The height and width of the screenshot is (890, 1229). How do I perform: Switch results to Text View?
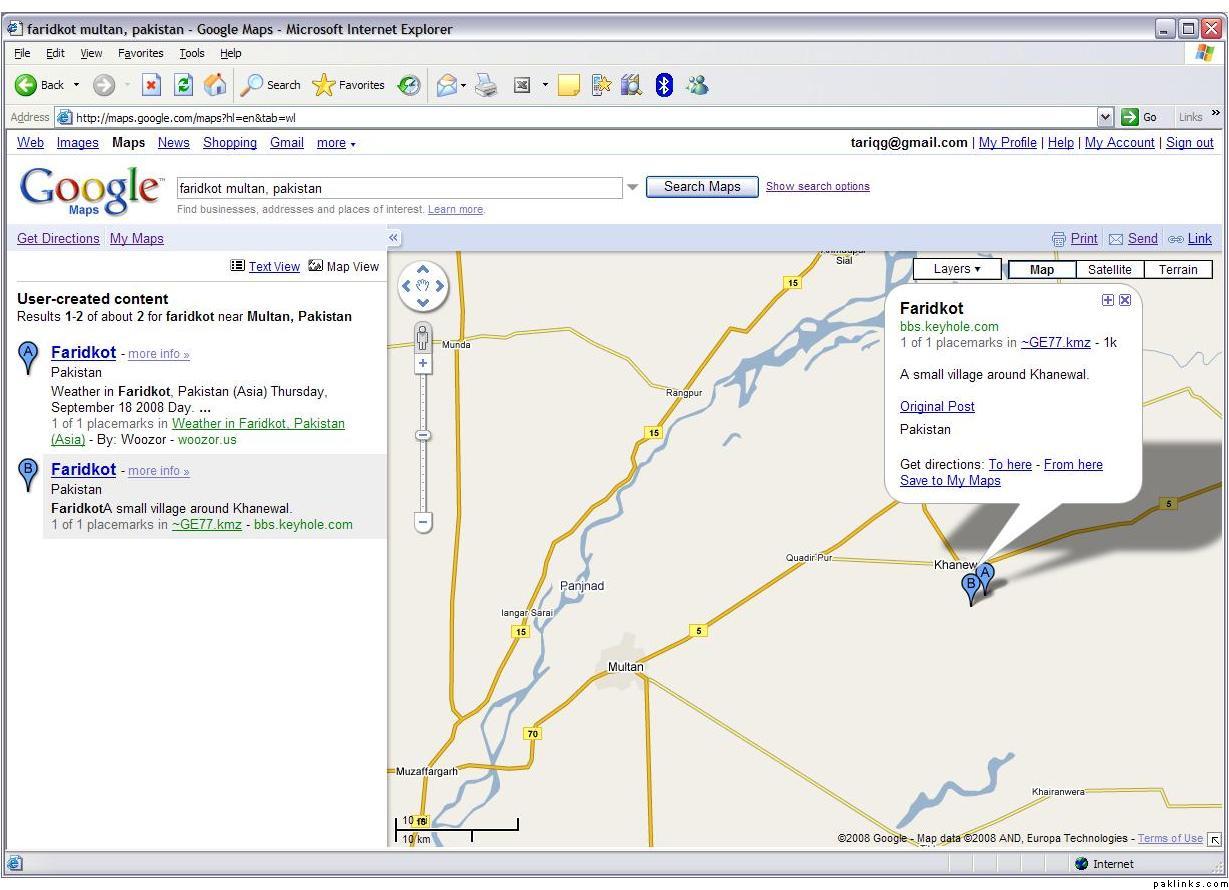tap(273, 266)
